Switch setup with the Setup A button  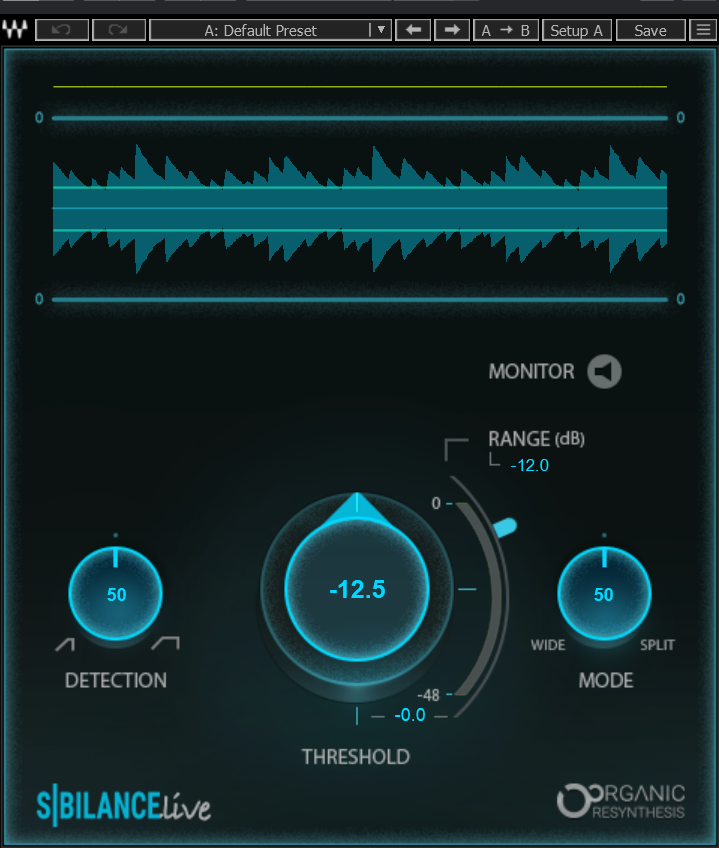click(577, 30)
